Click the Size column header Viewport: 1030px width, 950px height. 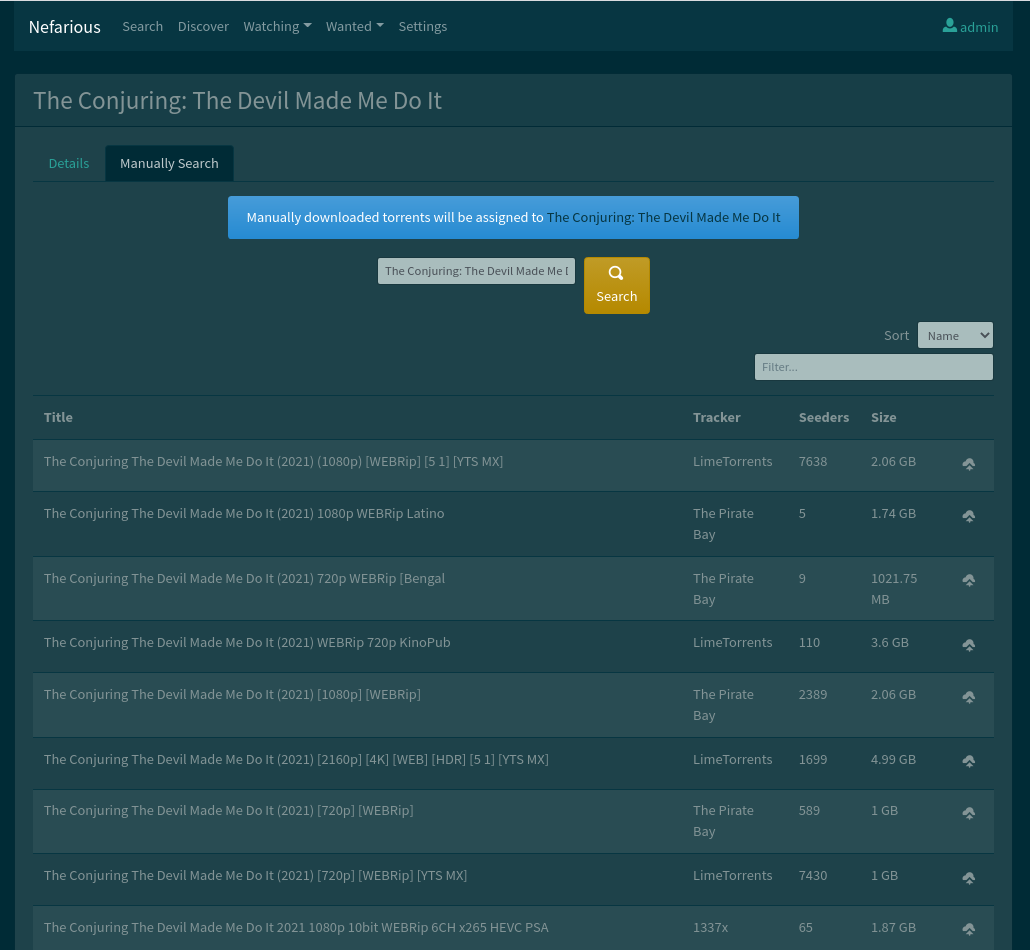[884, 417]
